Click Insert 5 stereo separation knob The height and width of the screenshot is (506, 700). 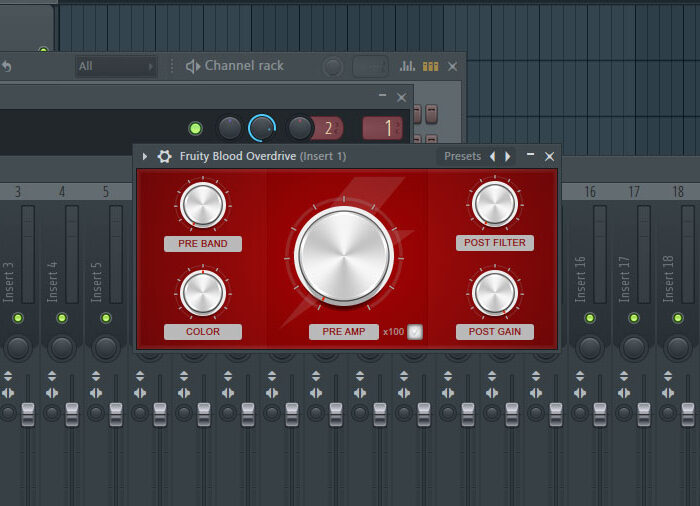[96, 413]
